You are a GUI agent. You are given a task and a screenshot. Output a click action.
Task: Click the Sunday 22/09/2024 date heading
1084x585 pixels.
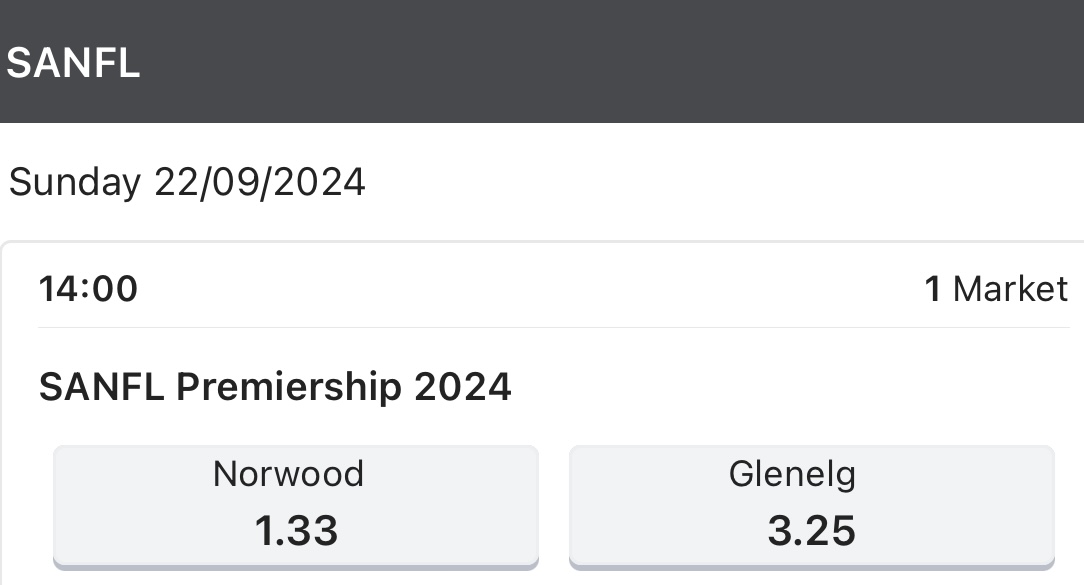[x=187, y=182]
